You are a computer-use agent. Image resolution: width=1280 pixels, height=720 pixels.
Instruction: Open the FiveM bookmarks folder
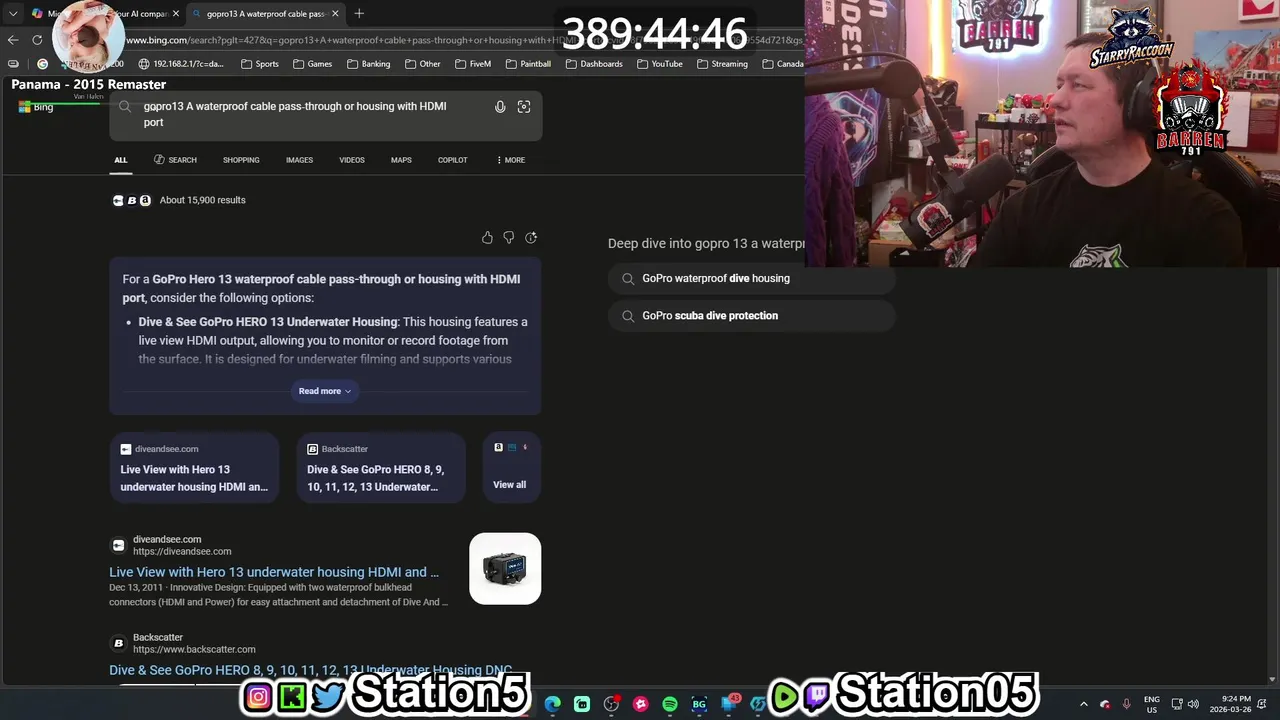point(473,64)
